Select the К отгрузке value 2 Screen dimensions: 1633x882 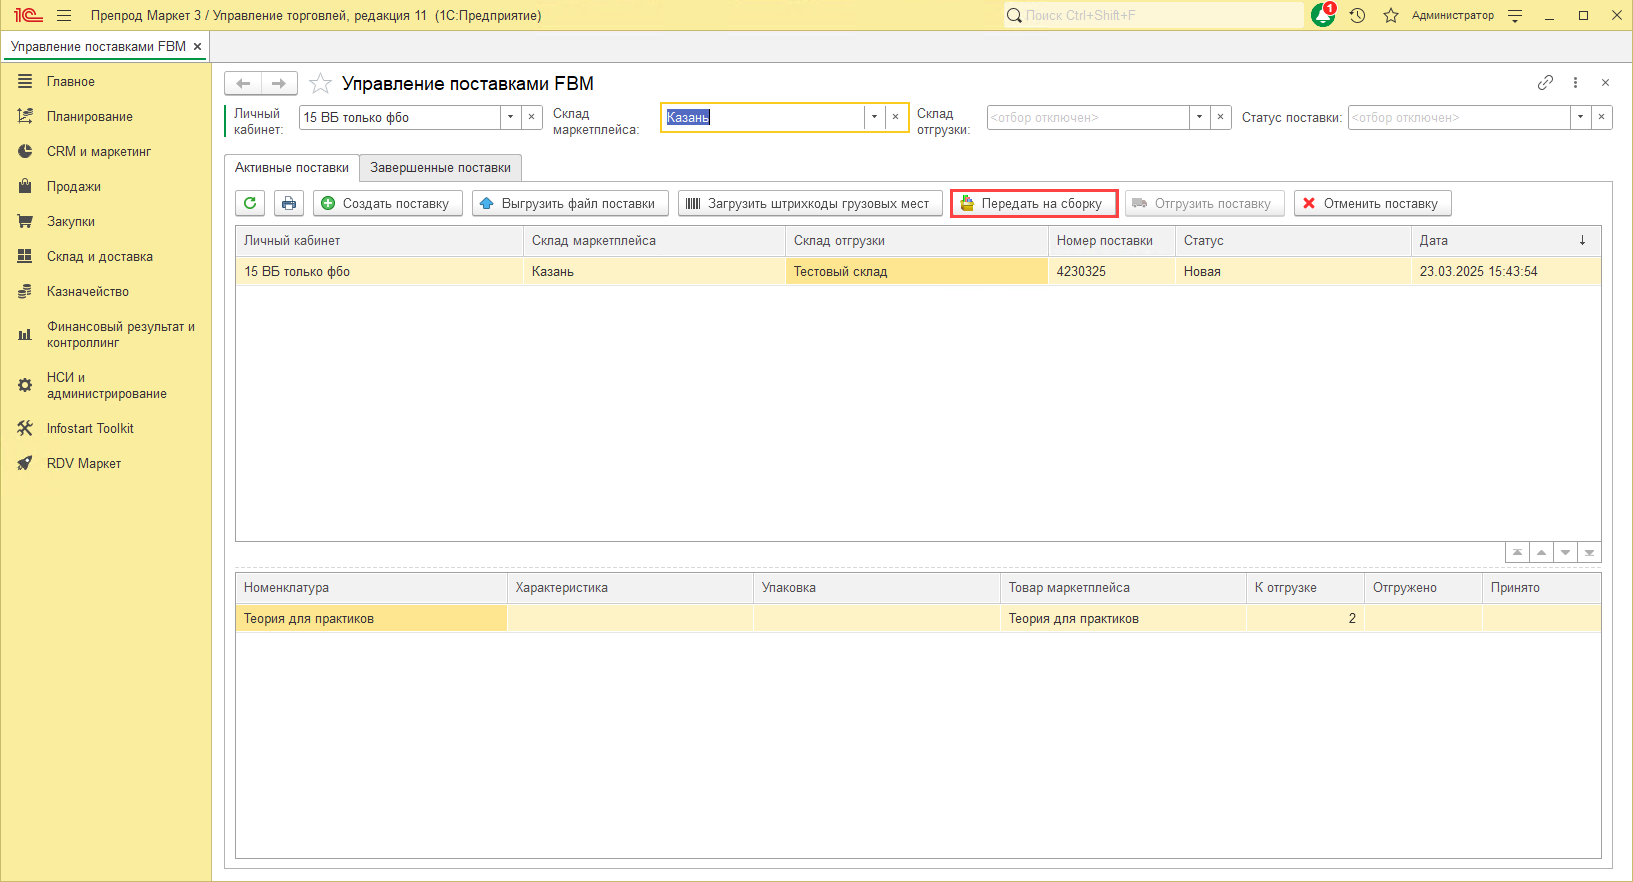(1305, 618)
